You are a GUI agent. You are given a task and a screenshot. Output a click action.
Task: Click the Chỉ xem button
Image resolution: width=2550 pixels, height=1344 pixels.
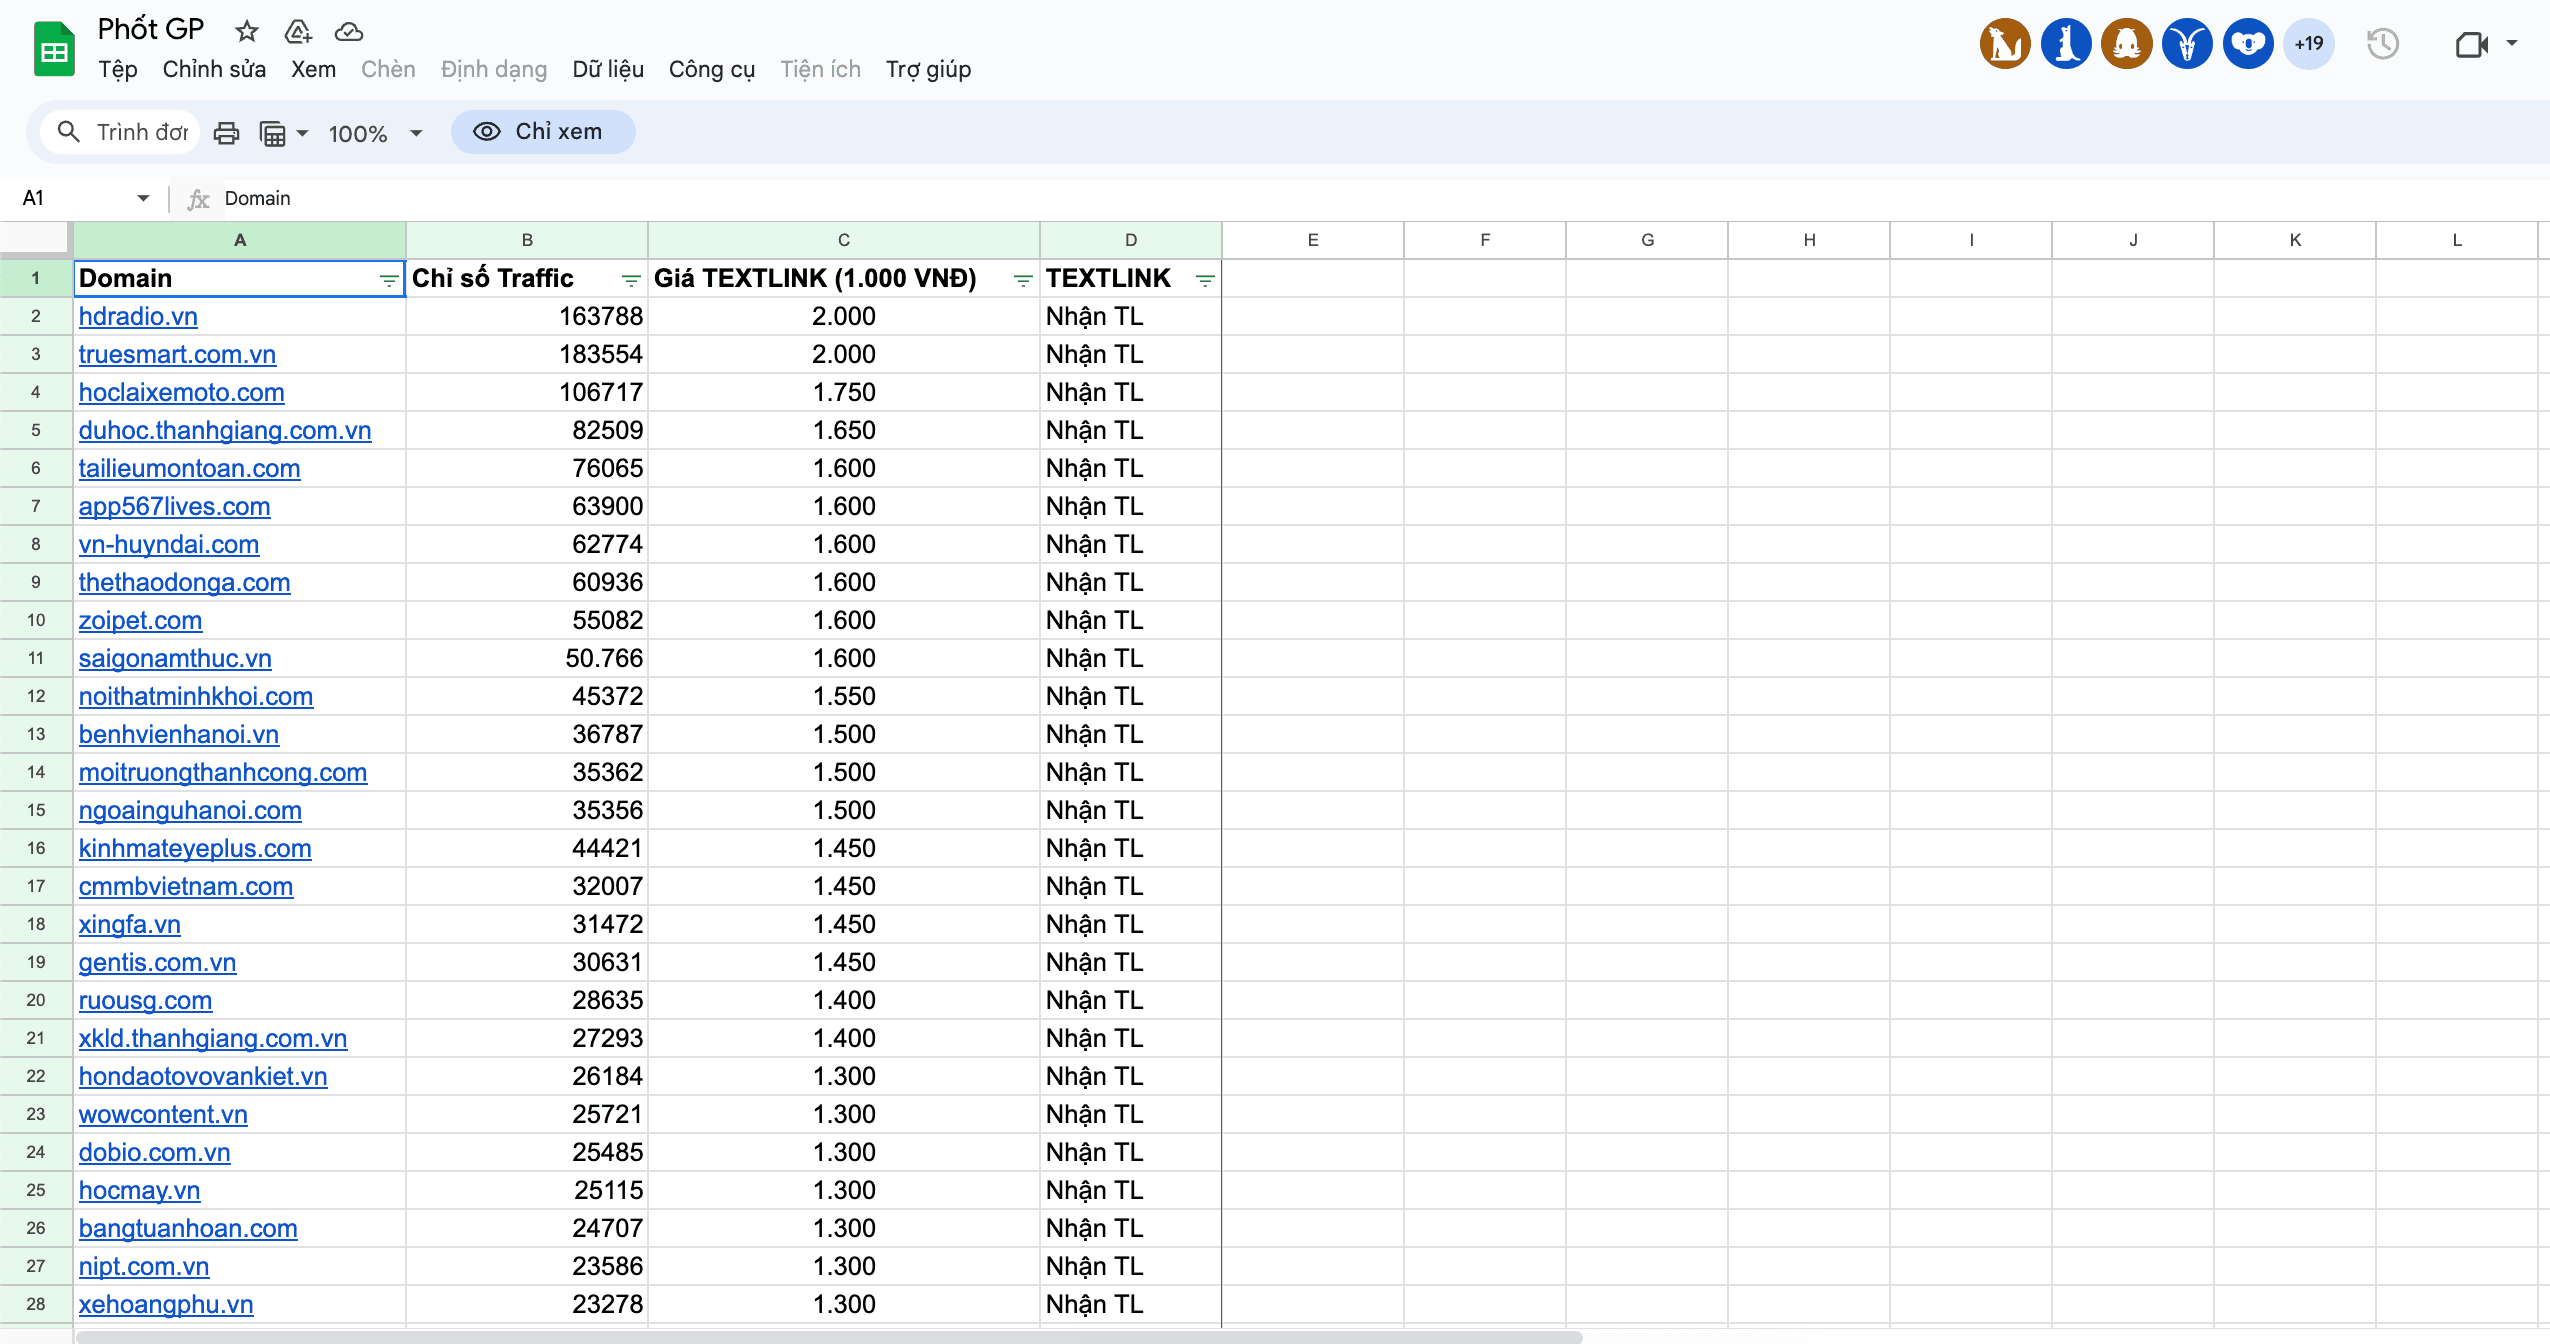click(543, 132)
